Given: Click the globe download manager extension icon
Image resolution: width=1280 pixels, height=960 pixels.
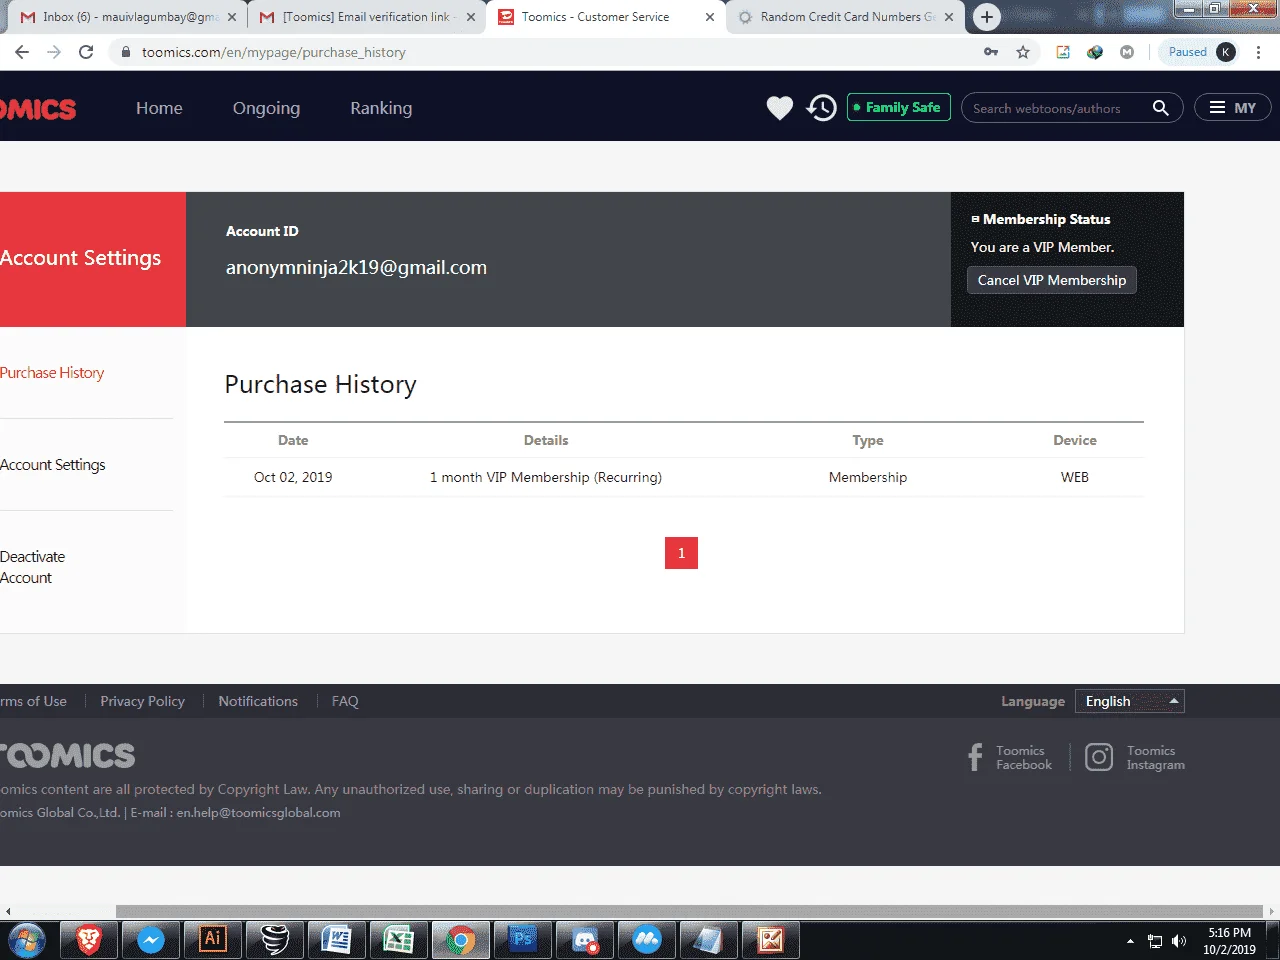Looking at the screenshot, I should [x=1095, y=52].
